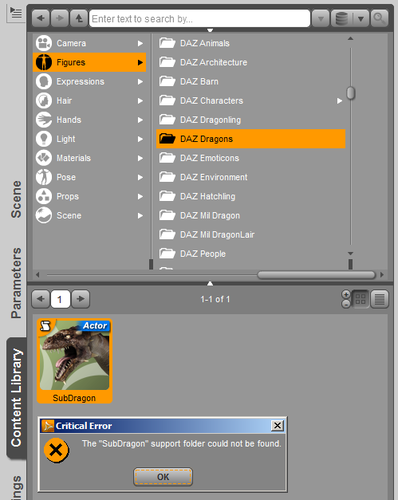This screenshot has height=500, width=398.
Task: Select the SubDragon Actor thumbnail
Action: 74,361
